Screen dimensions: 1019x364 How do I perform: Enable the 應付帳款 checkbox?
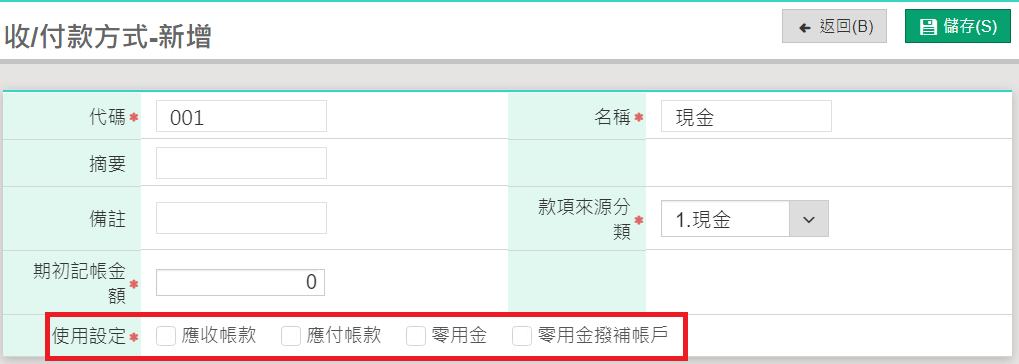290,335
